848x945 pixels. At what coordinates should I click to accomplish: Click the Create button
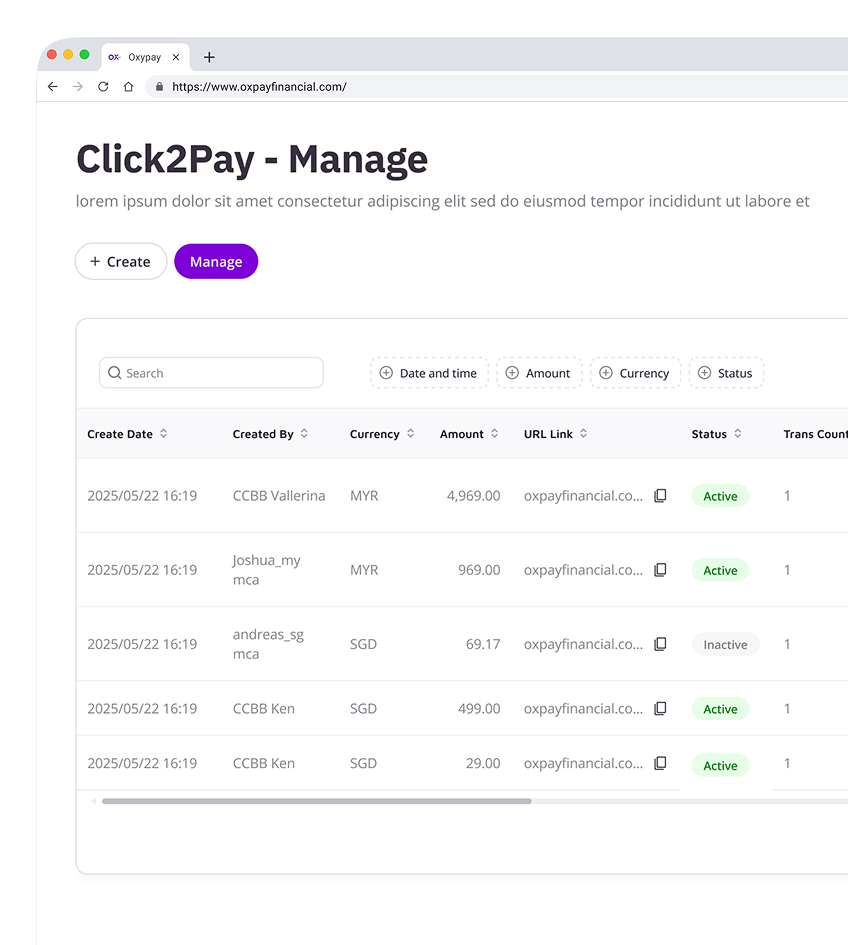coord(120,262)
